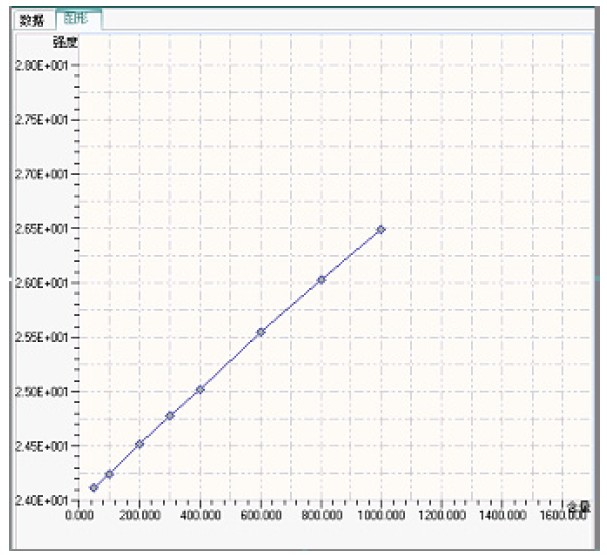Click the 2.40E+001 y-axis label
This screenshot has width=607, height=555.
click(x=41, y=500)
